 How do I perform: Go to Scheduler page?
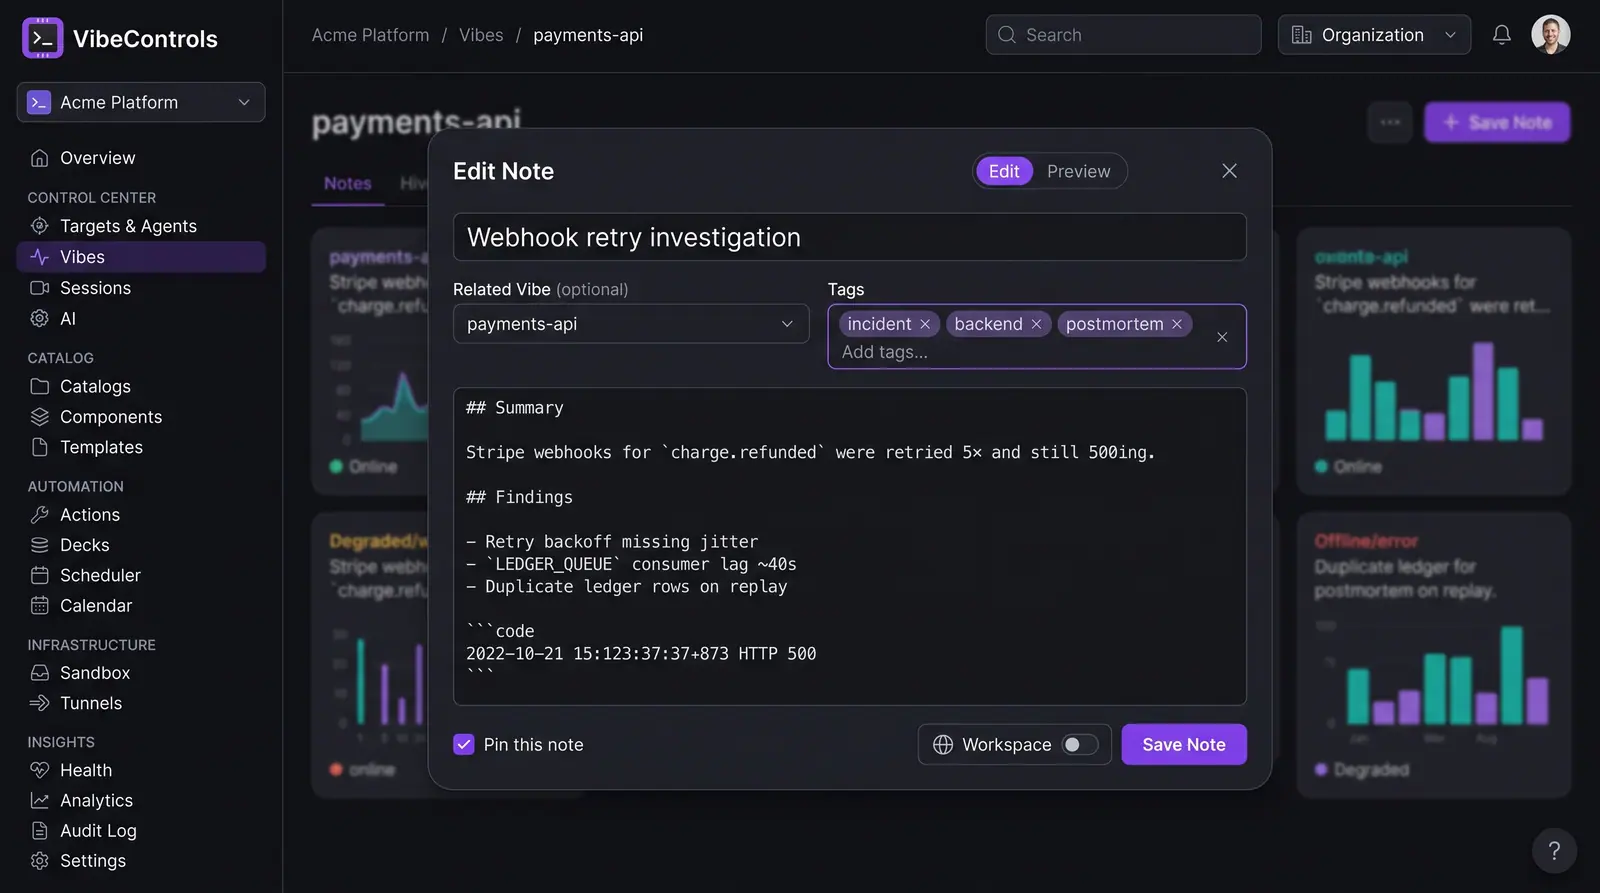coord(141,575)
